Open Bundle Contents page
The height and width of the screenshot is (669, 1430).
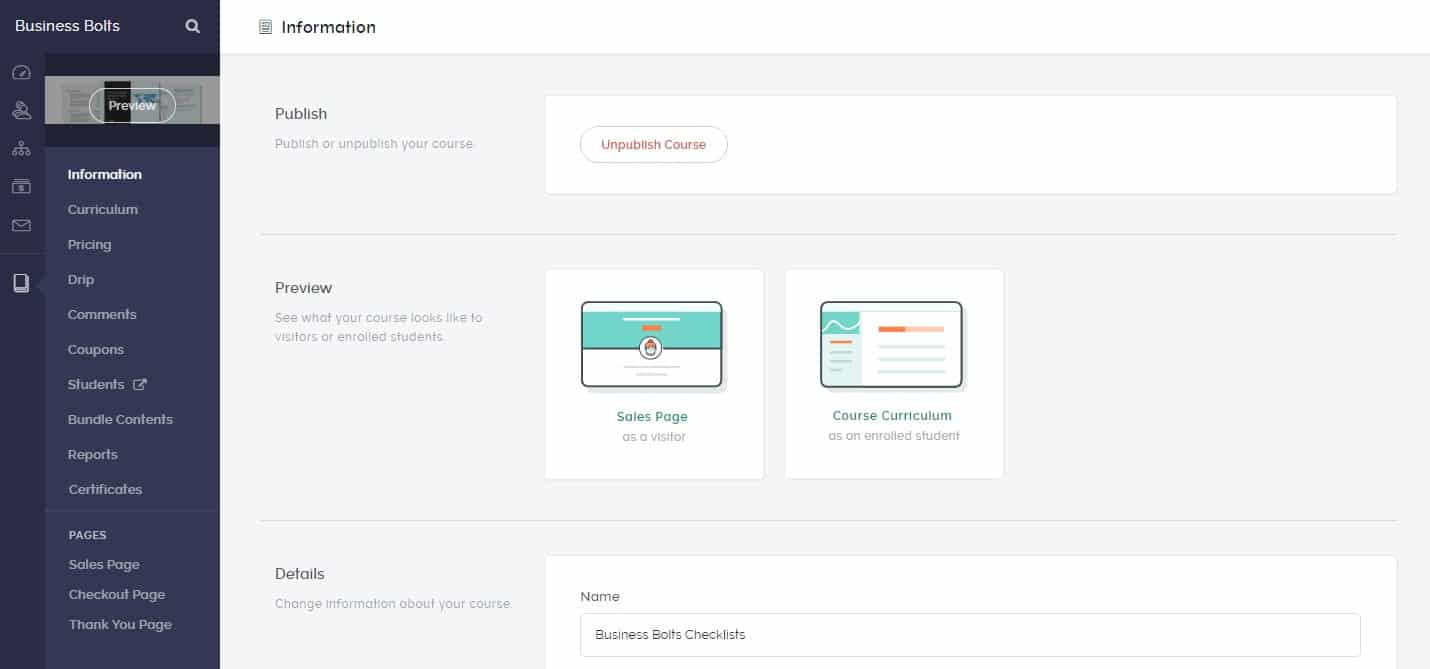pyautogui.click(x=120, y=419)
